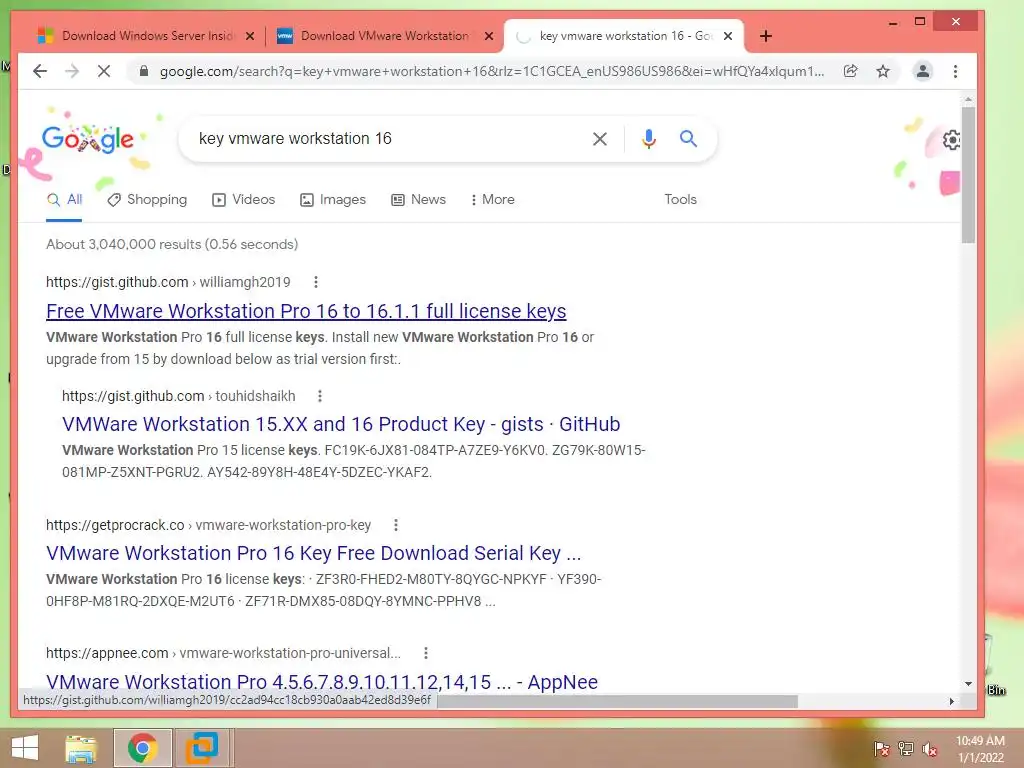Open the AppNee VMware Workstation Pro link
Screen dimensions: 1024x768
[322, 682]
